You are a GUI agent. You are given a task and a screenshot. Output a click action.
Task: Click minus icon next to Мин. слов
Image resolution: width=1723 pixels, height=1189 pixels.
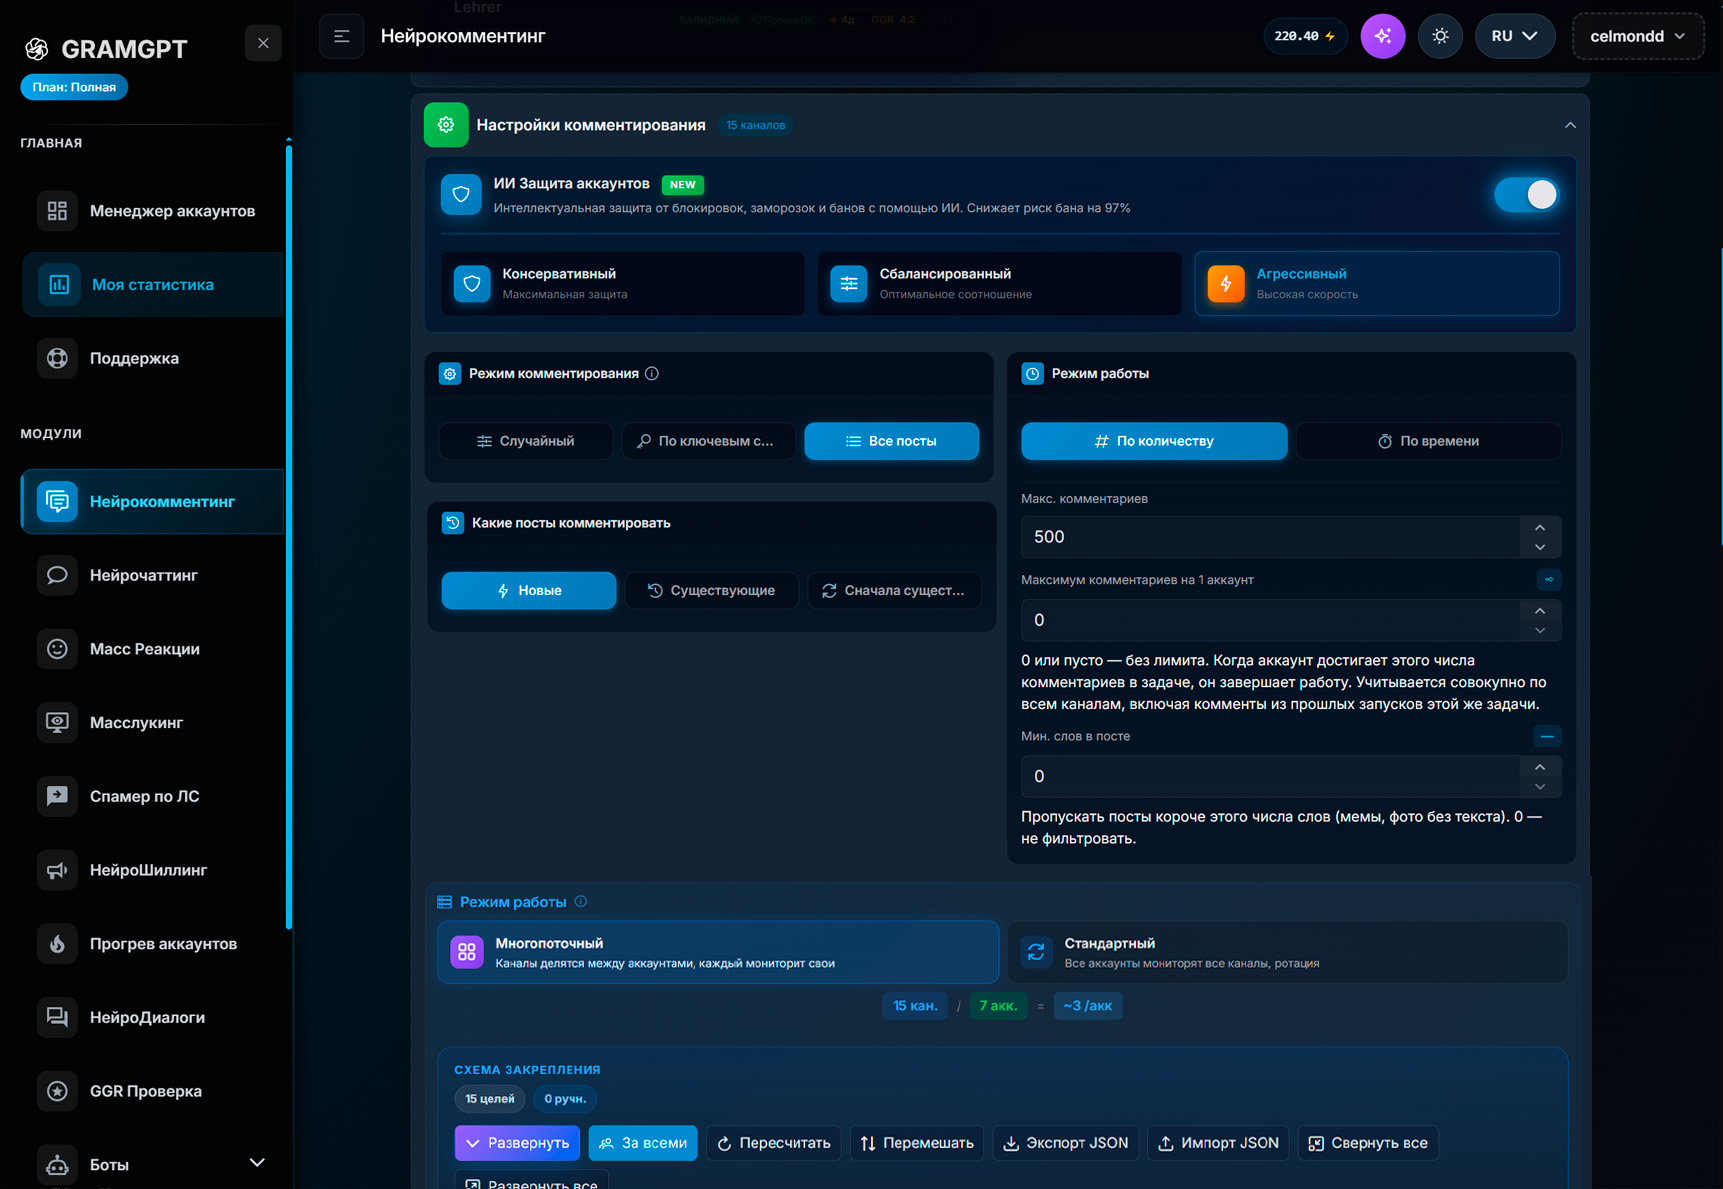coord(1547,736)
